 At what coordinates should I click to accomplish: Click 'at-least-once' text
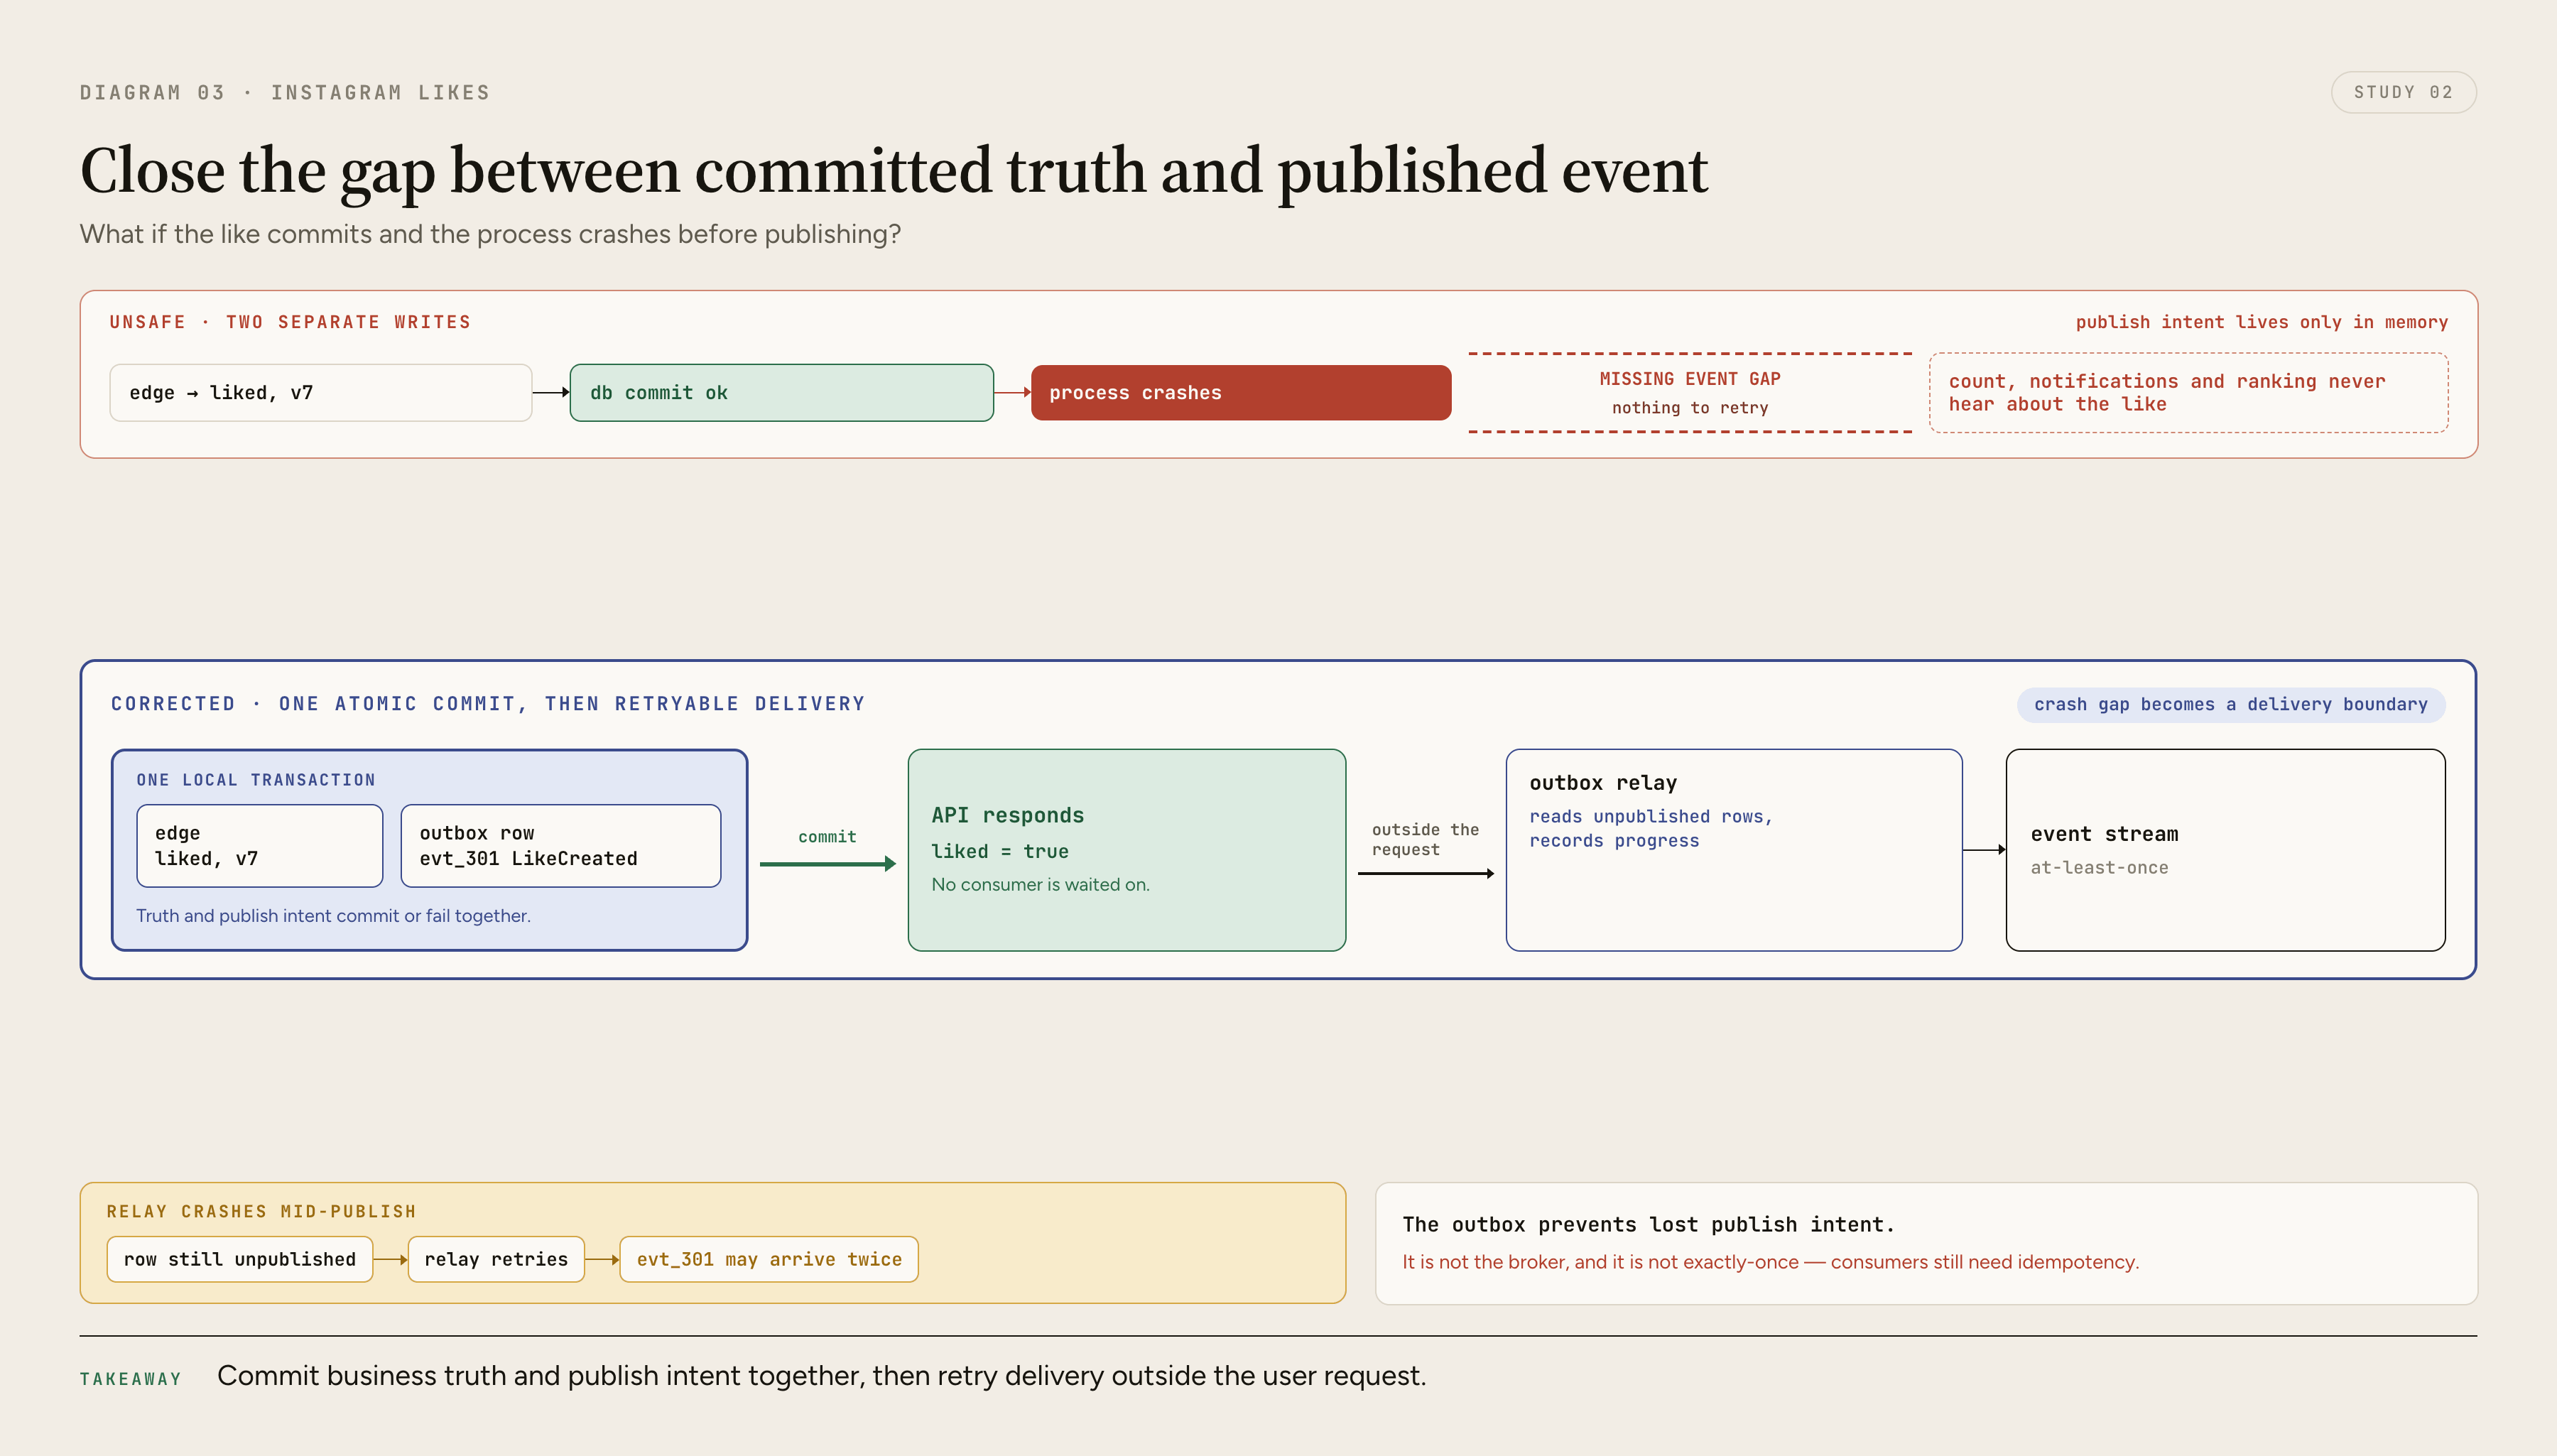pos(2099,868)
